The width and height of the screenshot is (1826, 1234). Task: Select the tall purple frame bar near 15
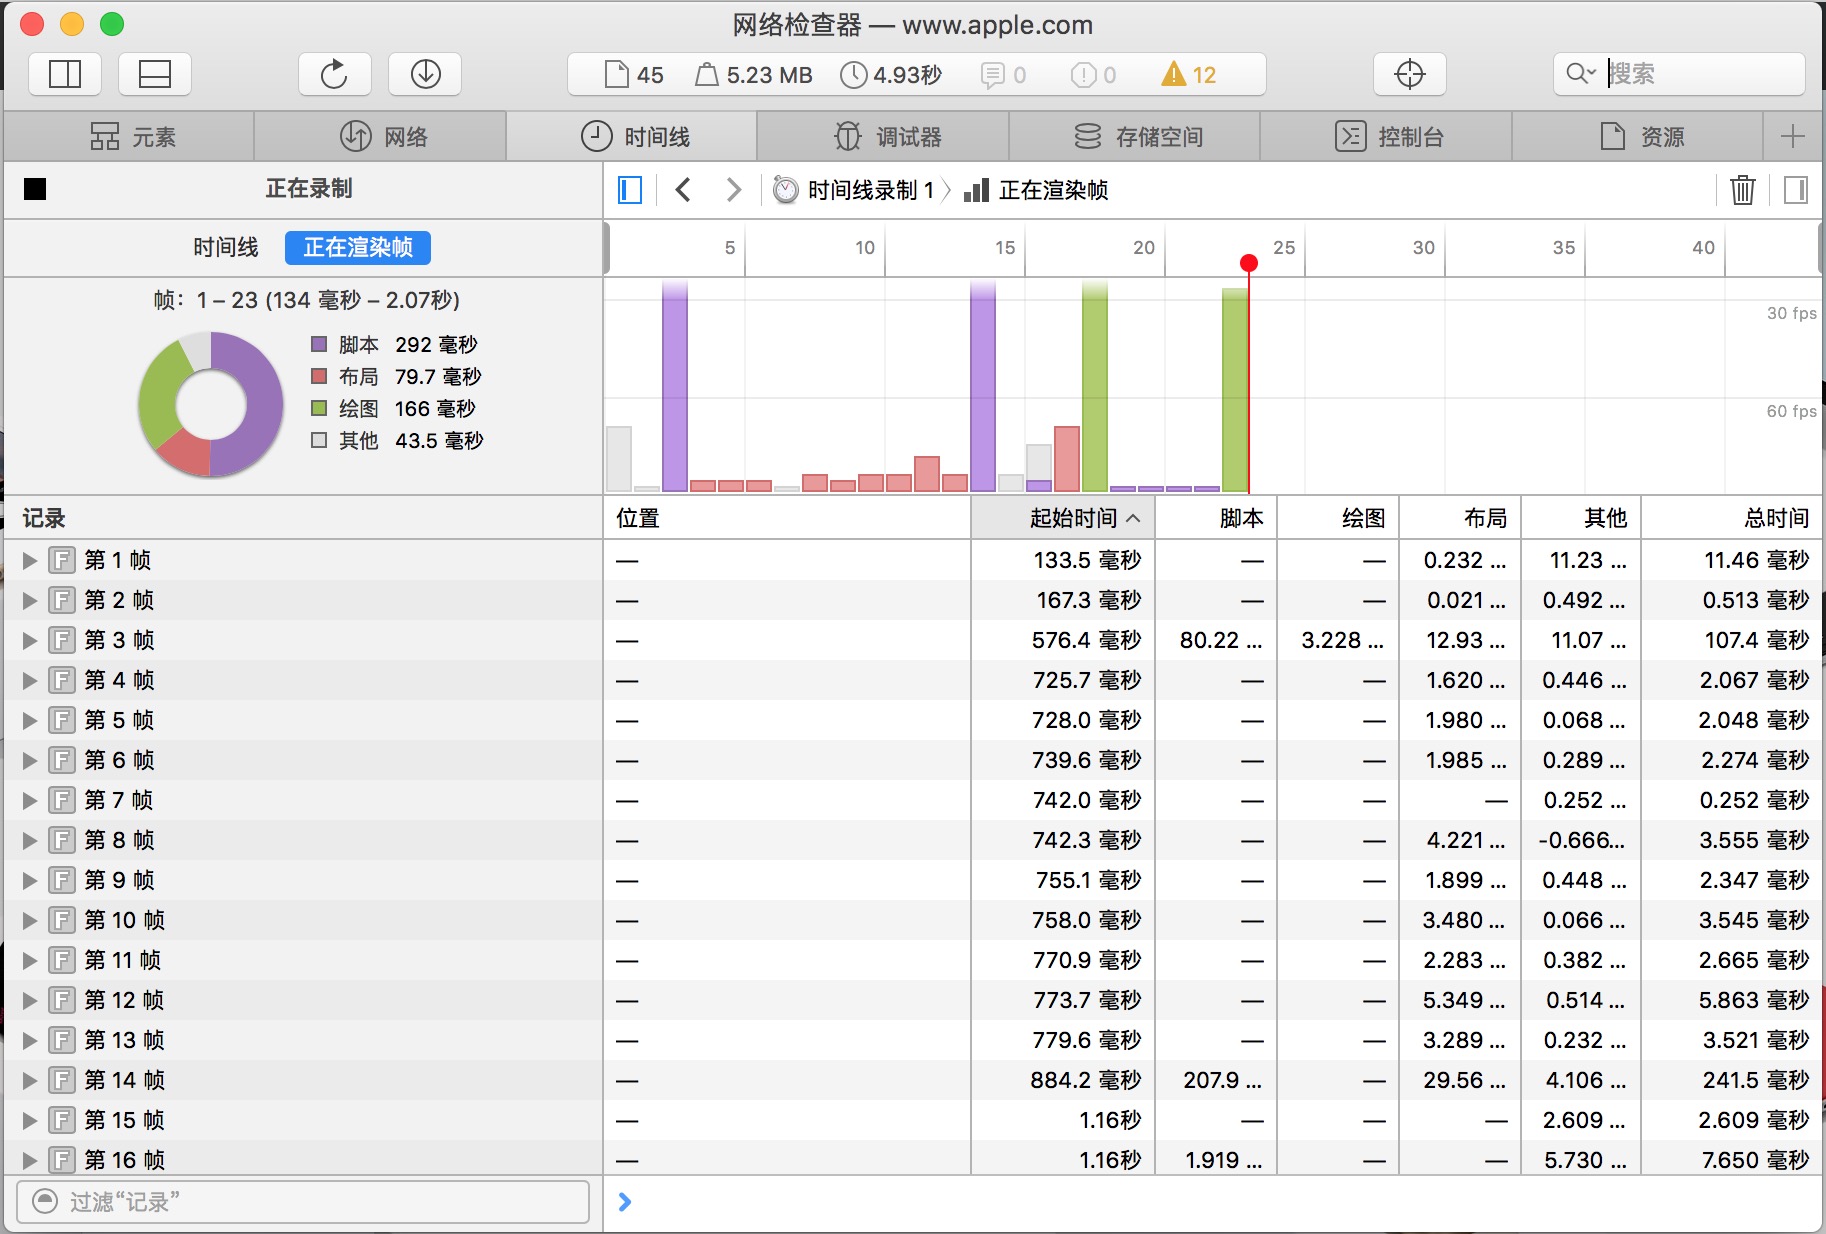(983, 387)
